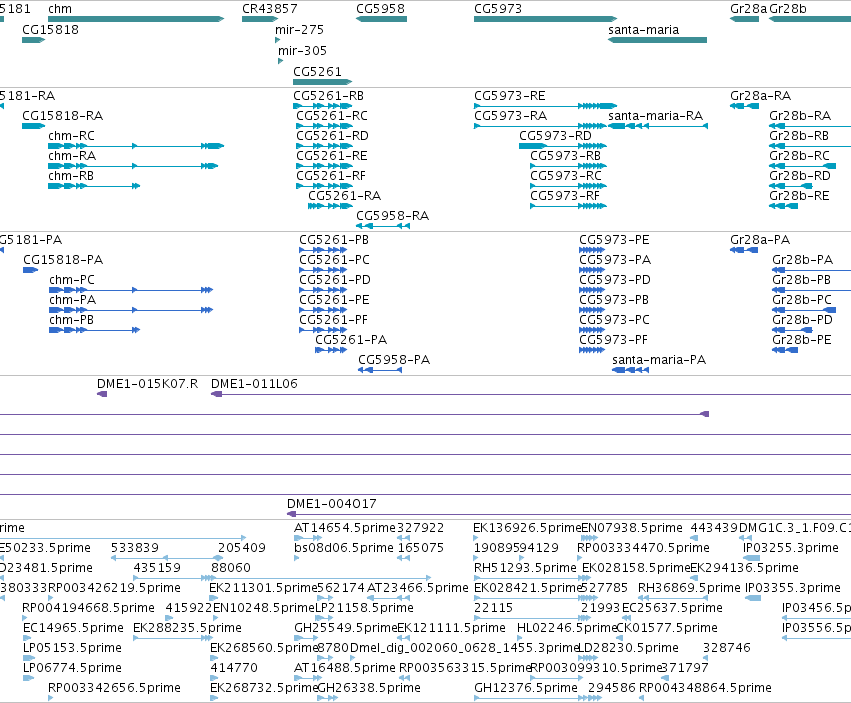Click the CG5973-RA transcript
851x703 pixels.
540,126
